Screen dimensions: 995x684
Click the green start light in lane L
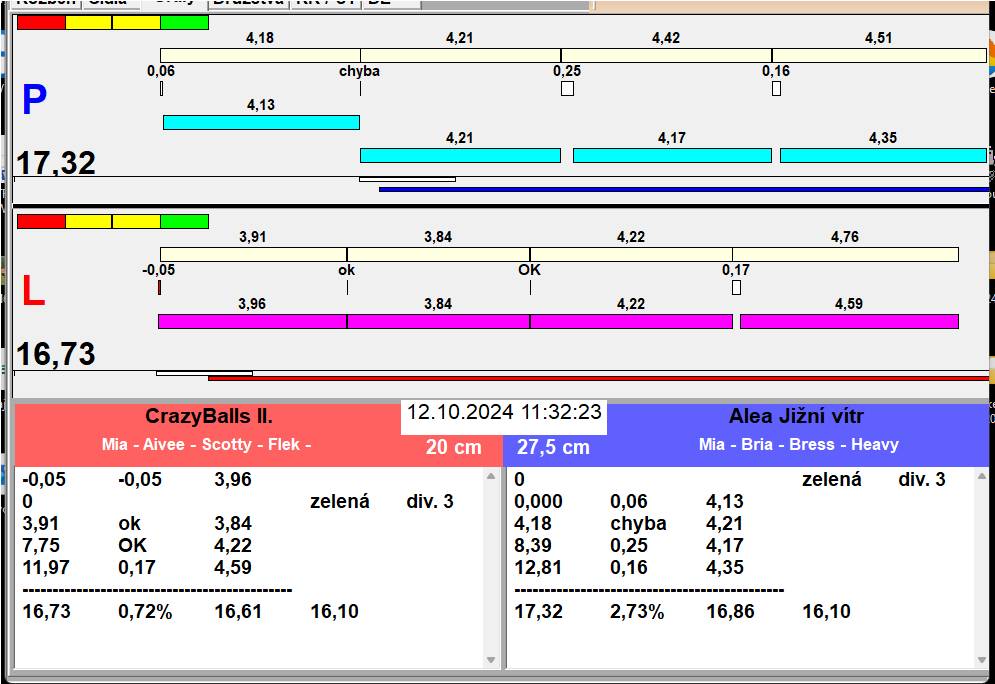click(185, 221)
